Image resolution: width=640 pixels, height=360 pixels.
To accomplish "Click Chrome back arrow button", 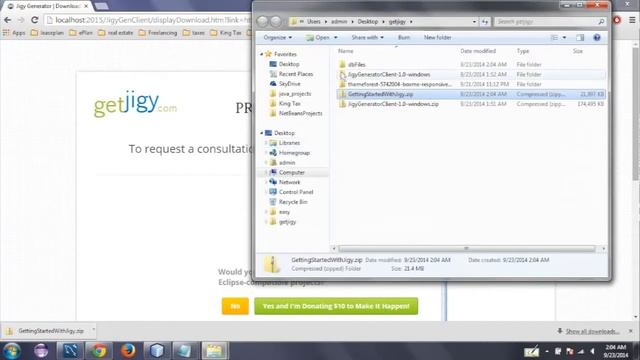I will (7, 20).
